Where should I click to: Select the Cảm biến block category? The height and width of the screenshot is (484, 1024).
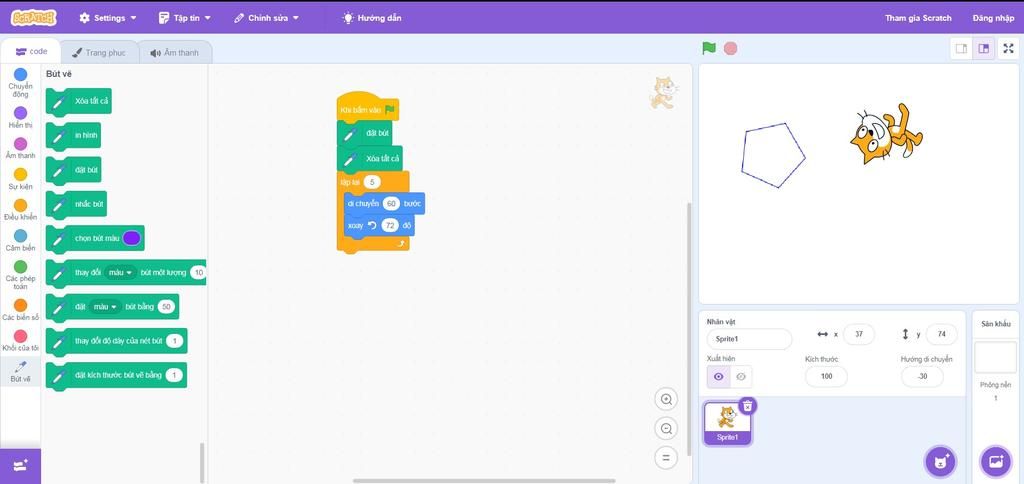[20, 240]
